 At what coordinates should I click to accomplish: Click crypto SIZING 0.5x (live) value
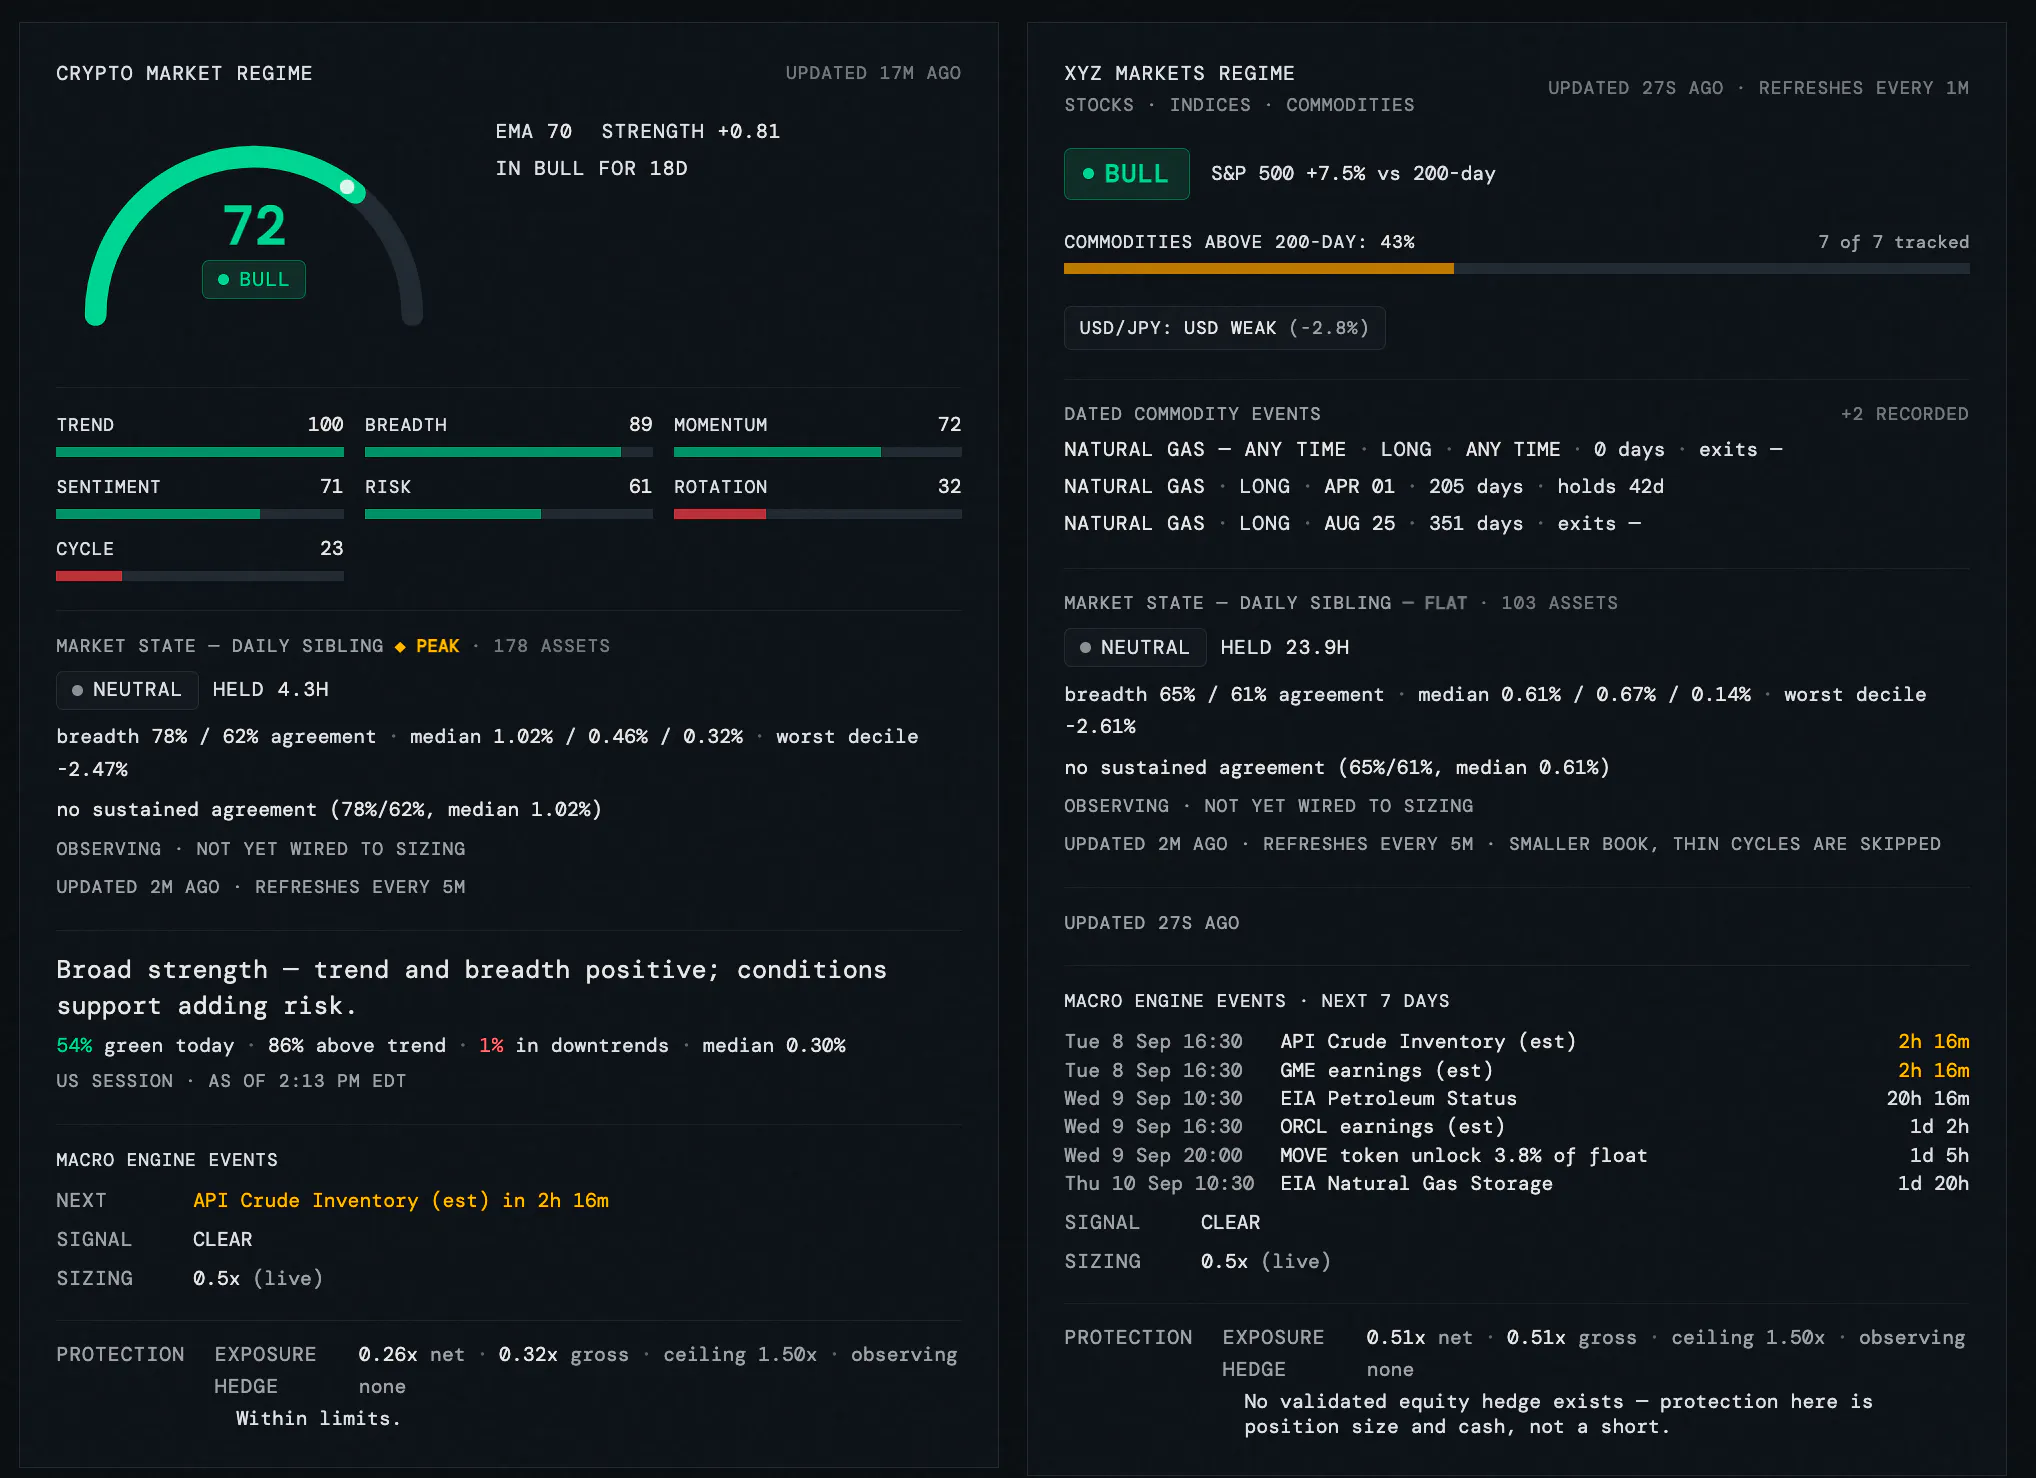pyautogui.click(x=258, y=1278)
